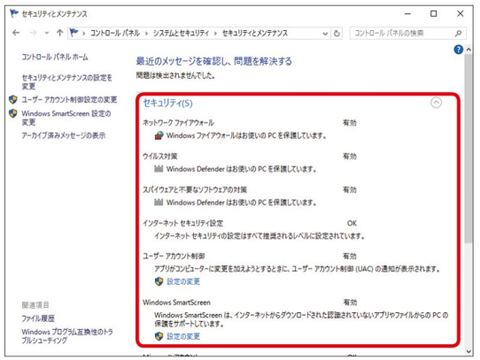Click the scrollbar up arrow
The width and height of the screenshot is (480, 360).
[x=469, y=49]
